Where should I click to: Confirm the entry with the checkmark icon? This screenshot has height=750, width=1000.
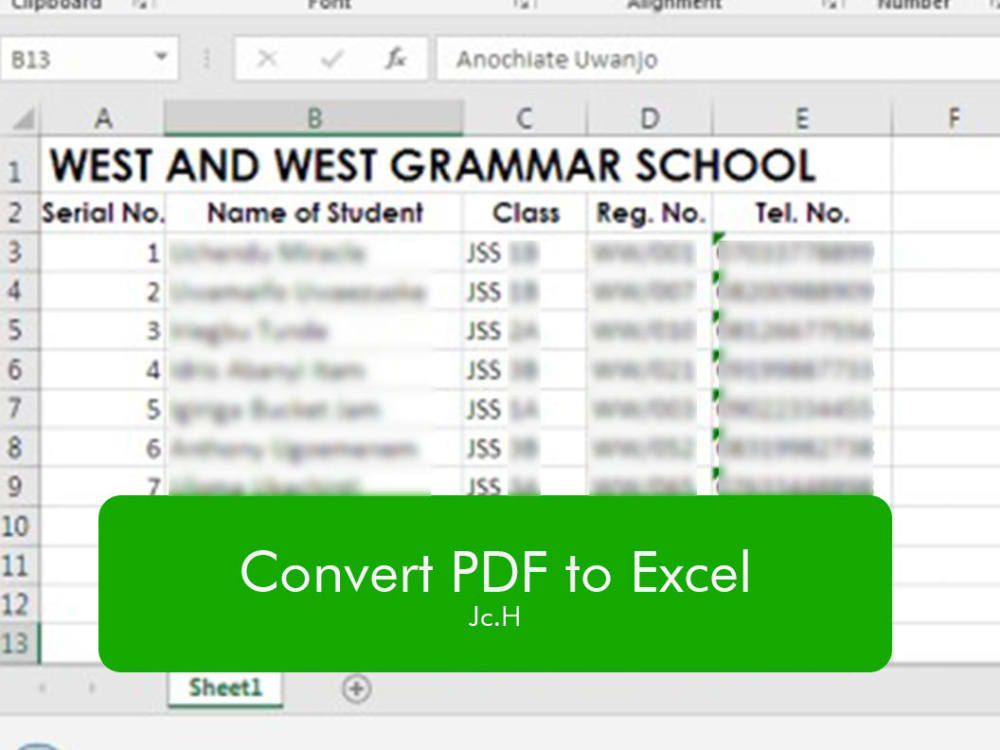pyautogui.click(x=332, y=59)
